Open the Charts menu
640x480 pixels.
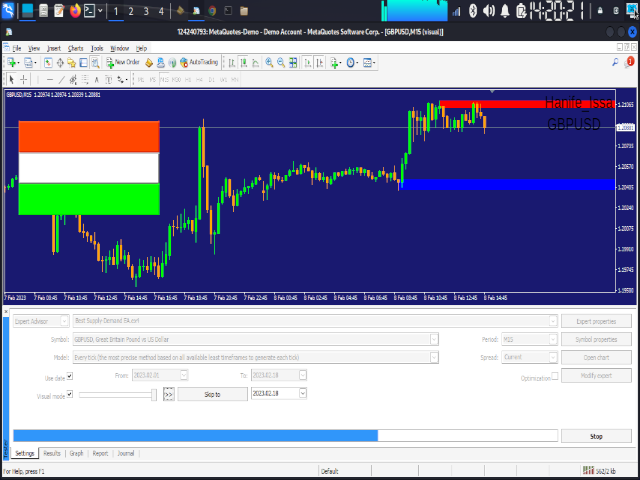pos(76,48)
